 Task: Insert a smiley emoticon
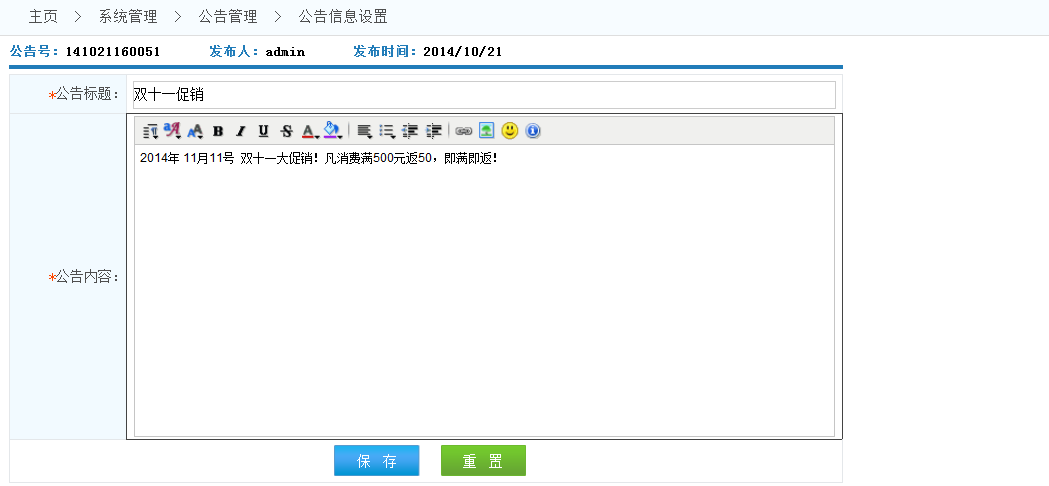[x=510, y=131]
